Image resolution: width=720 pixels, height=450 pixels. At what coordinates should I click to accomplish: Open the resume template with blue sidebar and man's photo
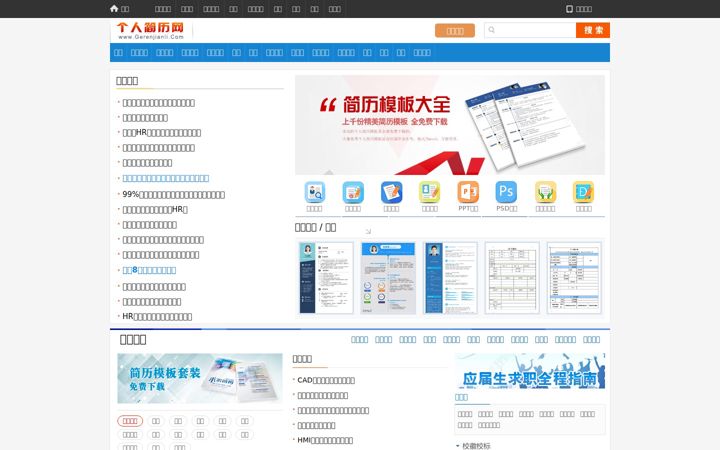tap(450, 278)
